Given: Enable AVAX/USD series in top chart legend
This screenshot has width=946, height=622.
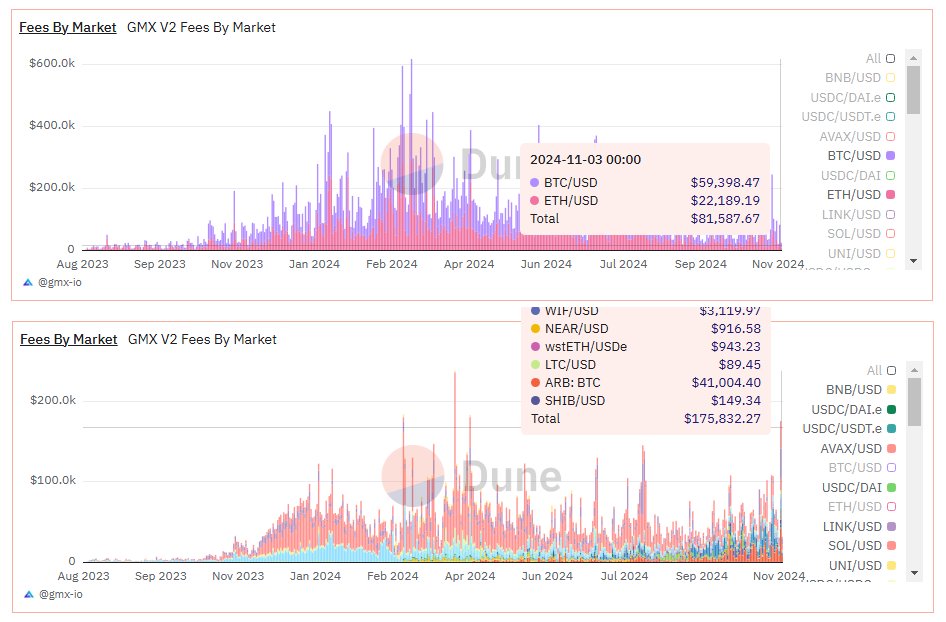Looking at the screenshot, I should 857,136.
